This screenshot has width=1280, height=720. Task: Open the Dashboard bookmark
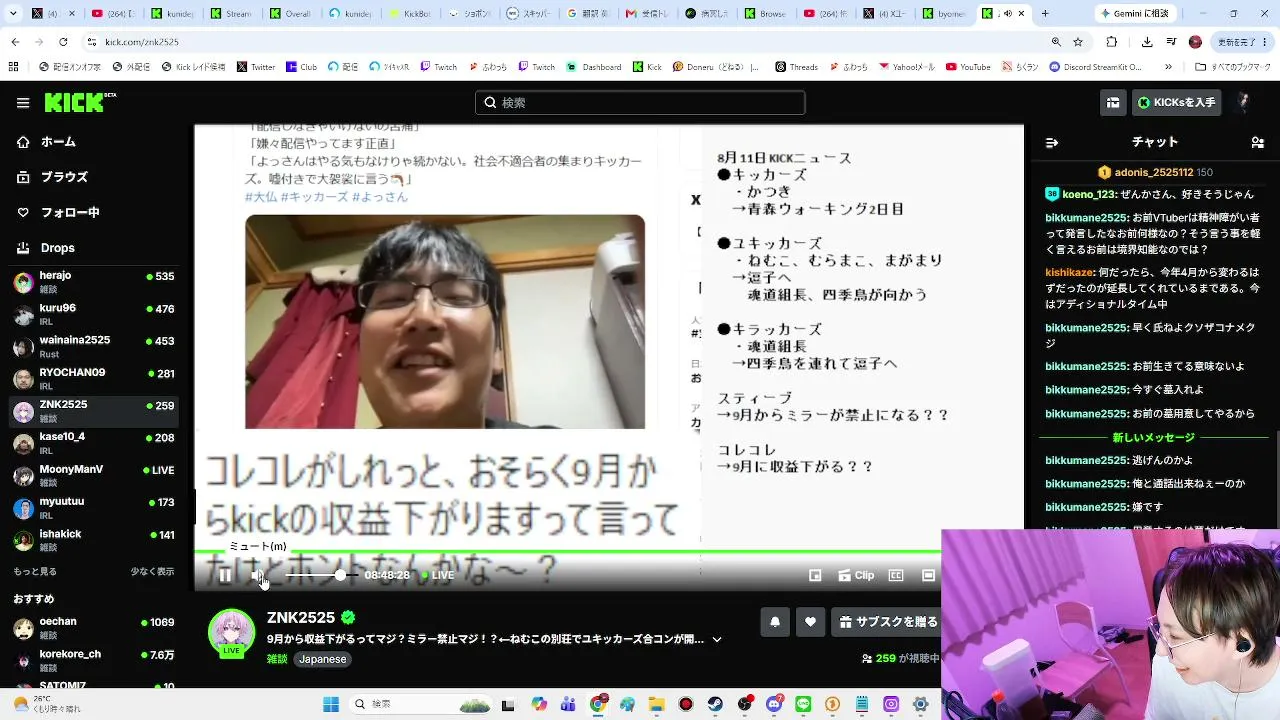[x=594, y=67]
